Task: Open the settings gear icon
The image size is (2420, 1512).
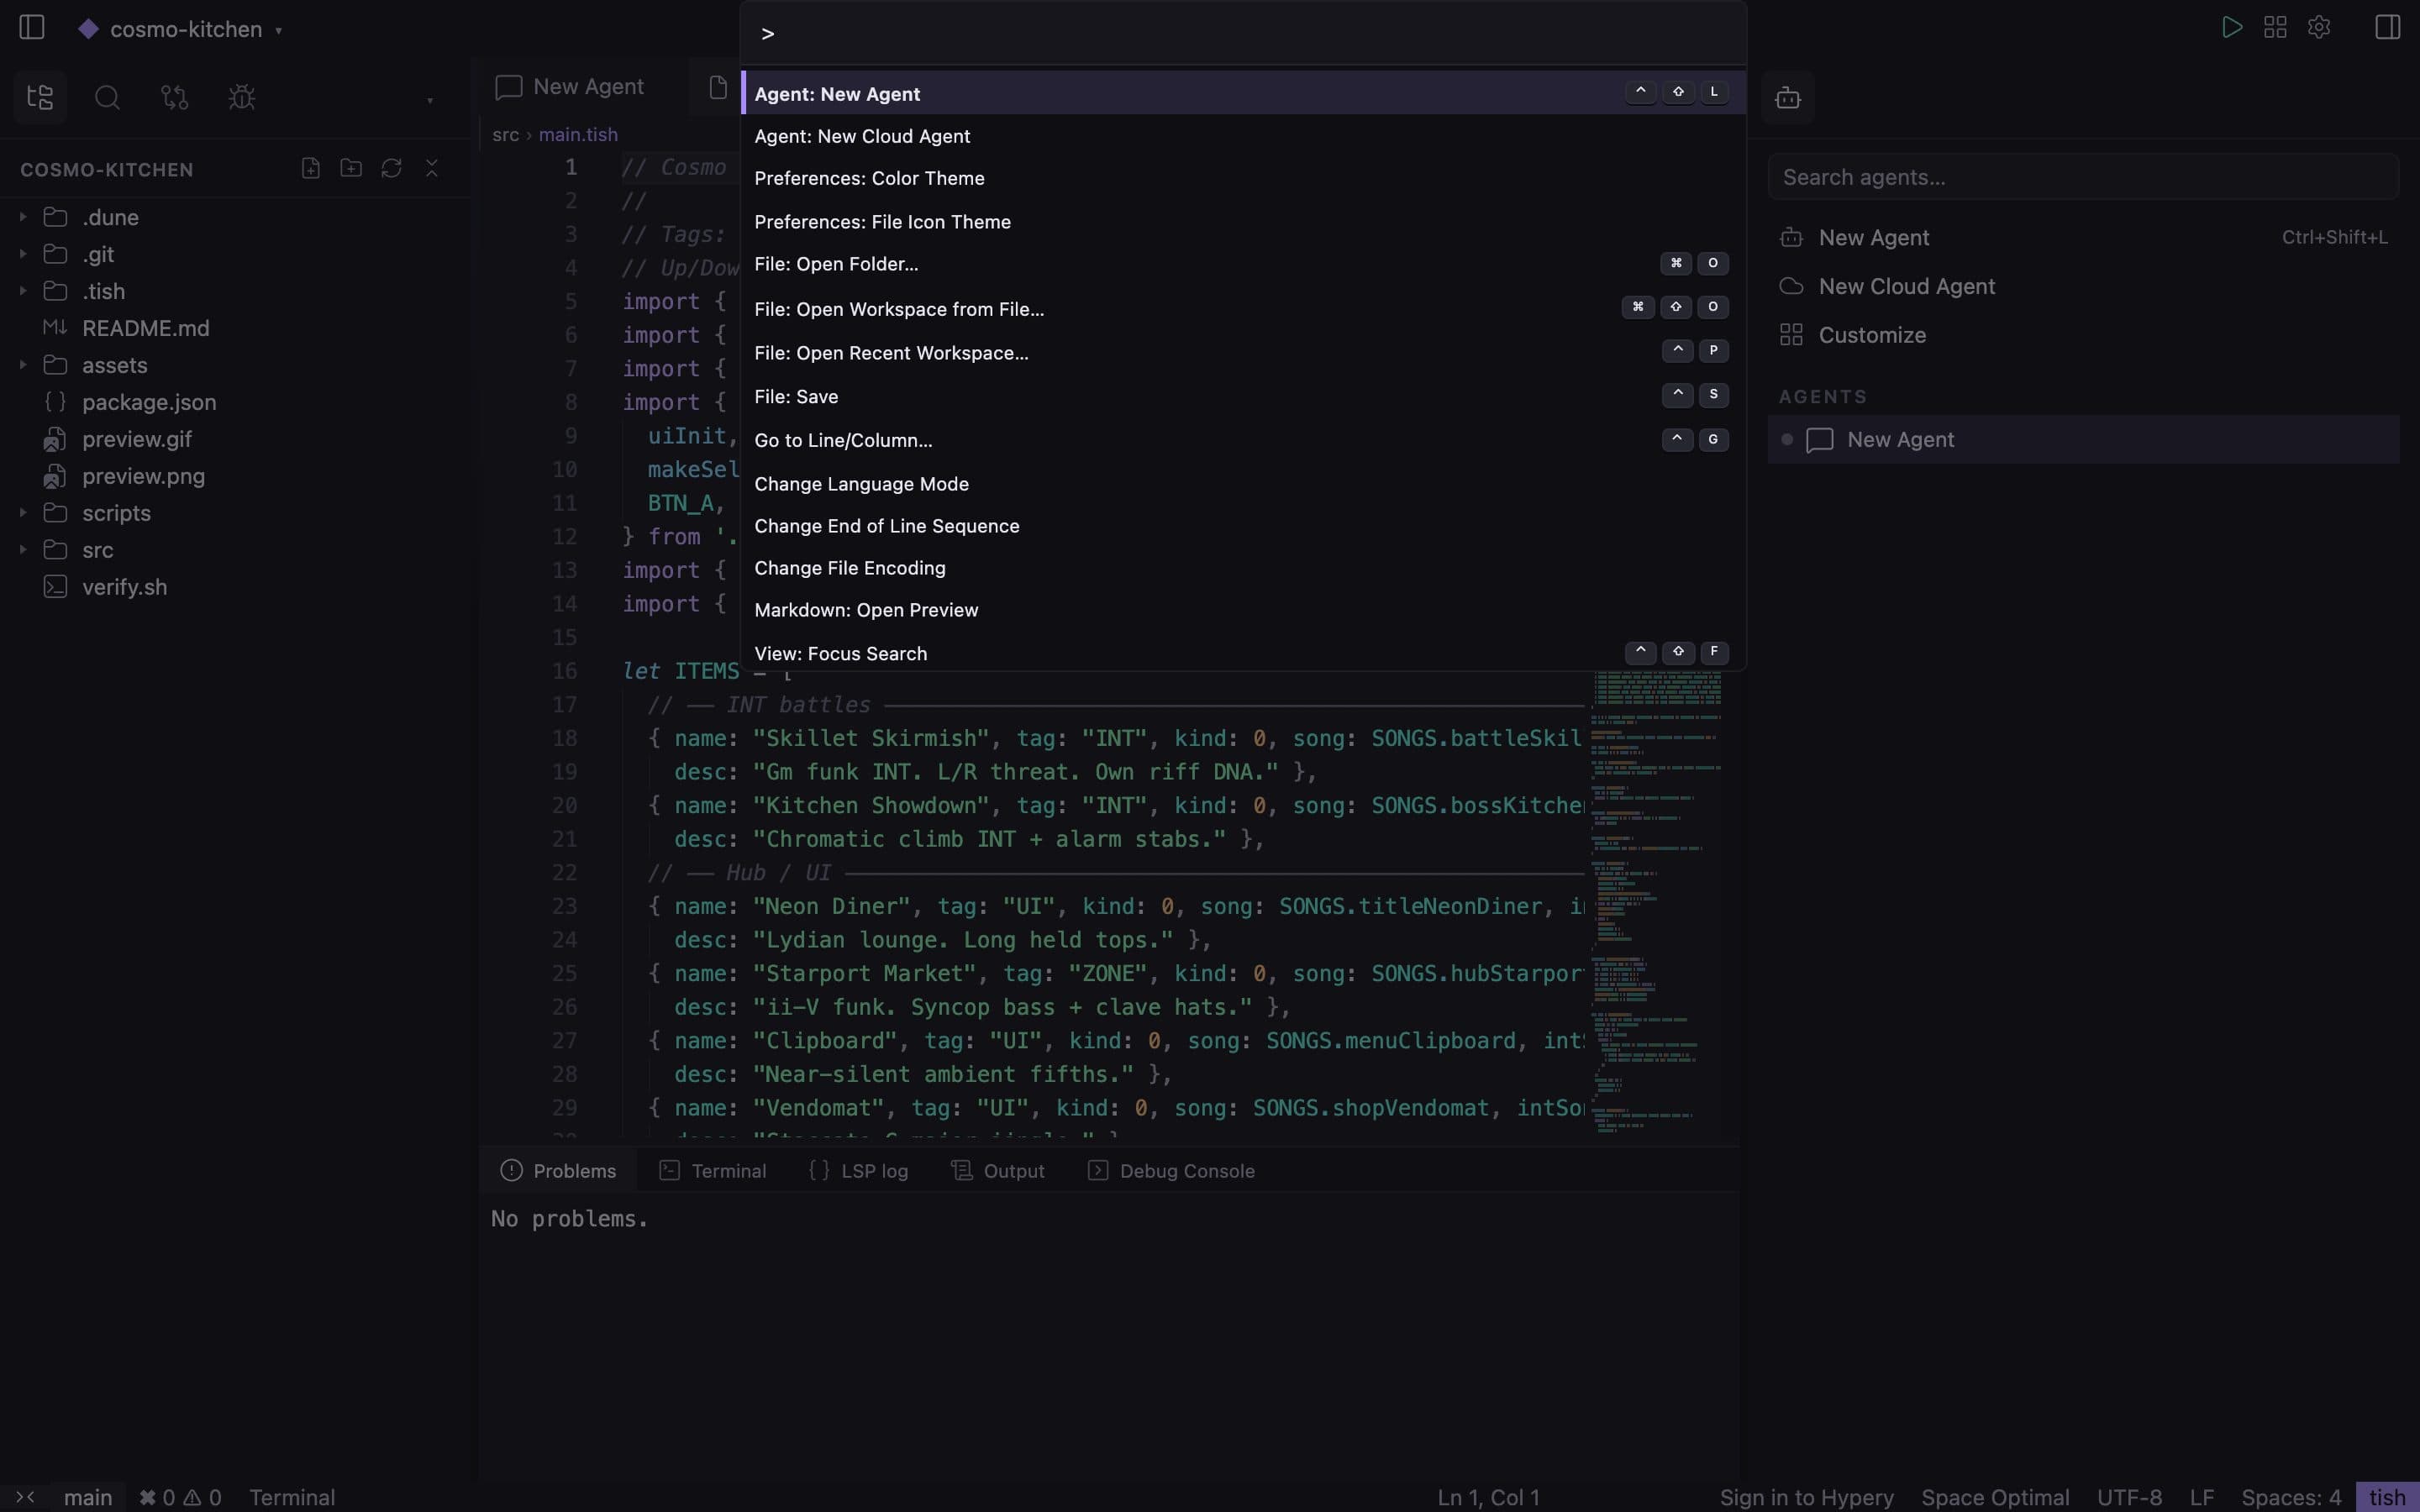Action: (x=2319, y=27)
